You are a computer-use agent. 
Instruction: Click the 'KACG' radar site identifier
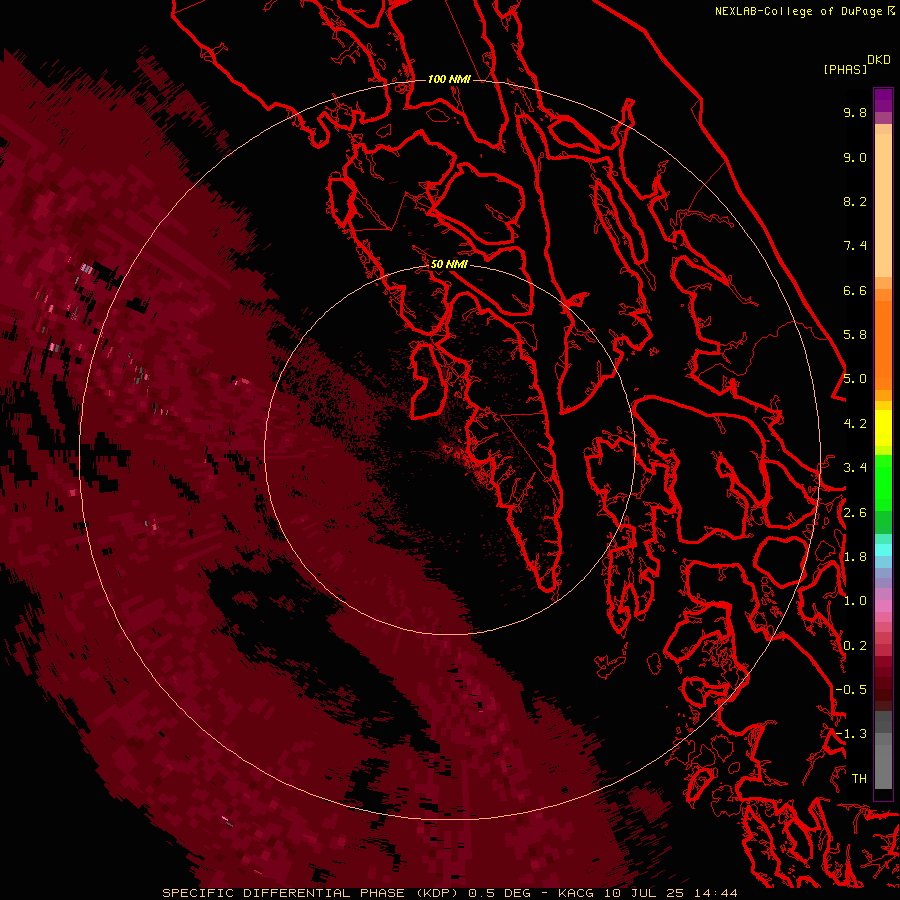[577, 893]
